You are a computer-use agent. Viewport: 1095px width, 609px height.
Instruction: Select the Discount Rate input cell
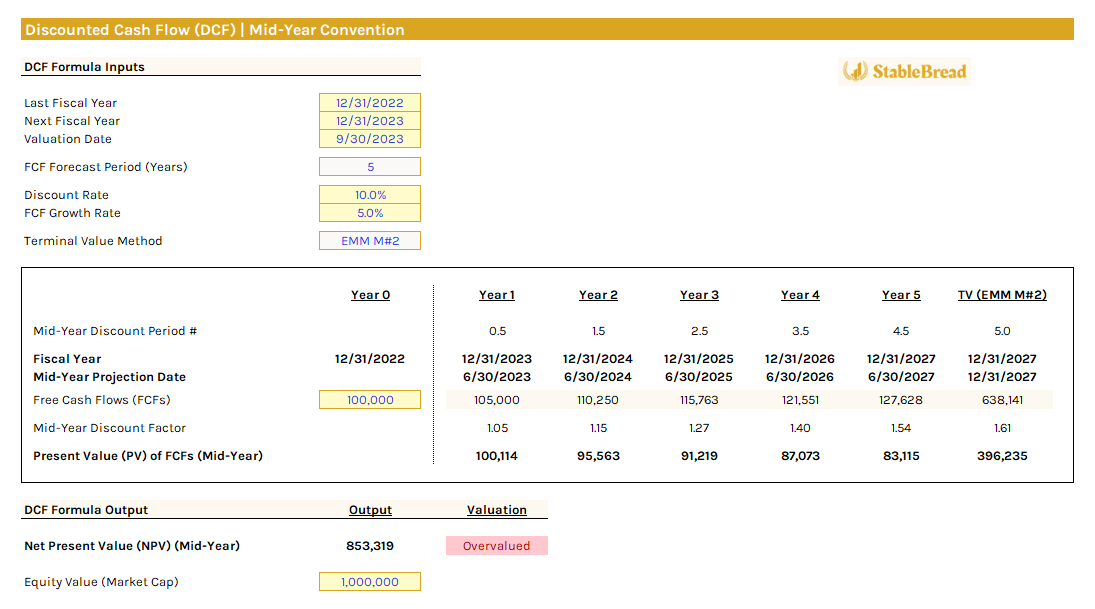click(370, 194)
